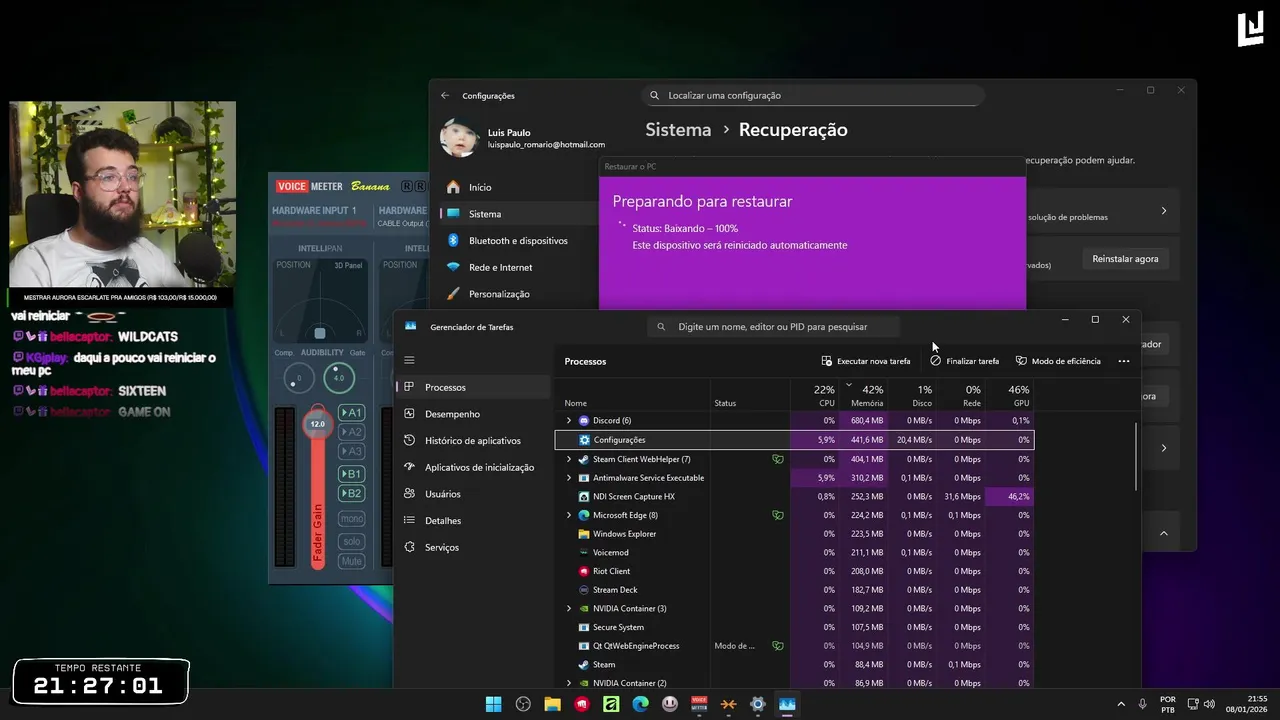Open the three-dot more options in Task Manager
The height and width of the screenshot is (720, 1280).
(1124, 361)
